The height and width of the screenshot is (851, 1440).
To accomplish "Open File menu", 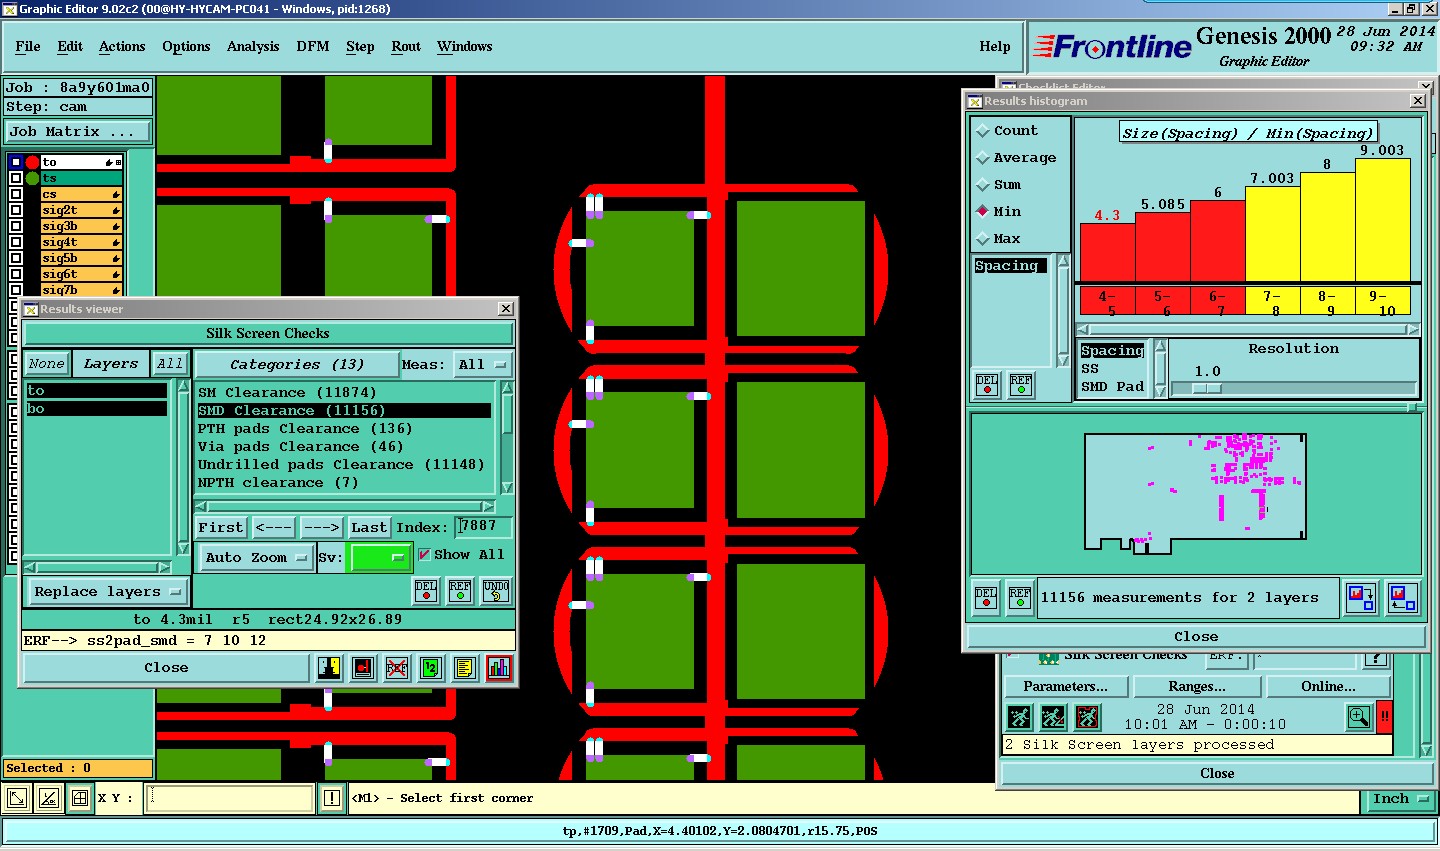I will tap(28, 46).
